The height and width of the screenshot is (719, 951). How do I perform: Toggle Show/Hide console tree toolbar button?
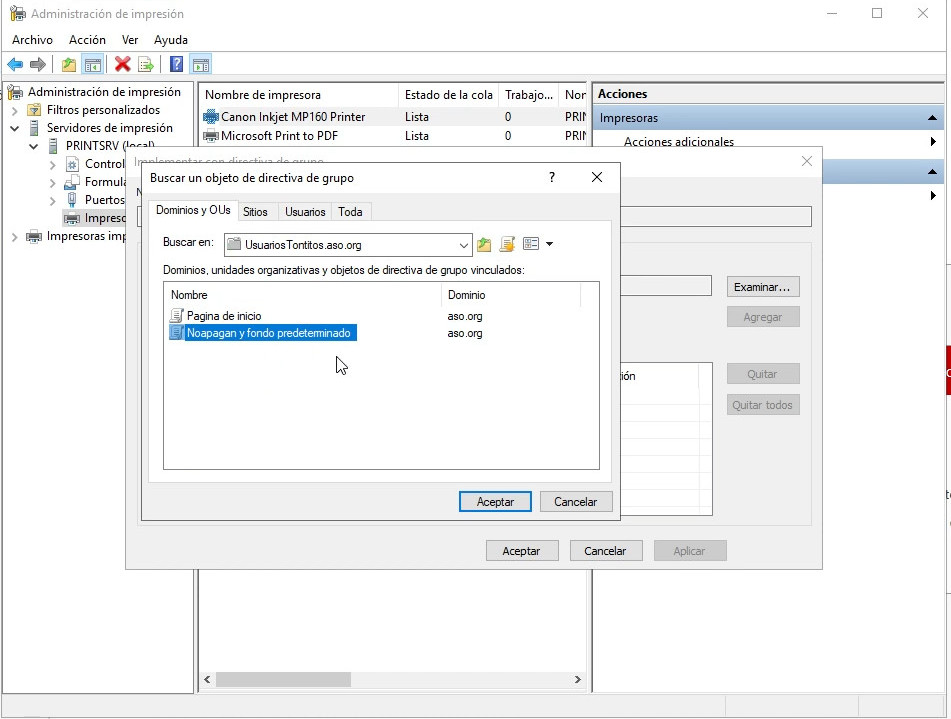93,65
